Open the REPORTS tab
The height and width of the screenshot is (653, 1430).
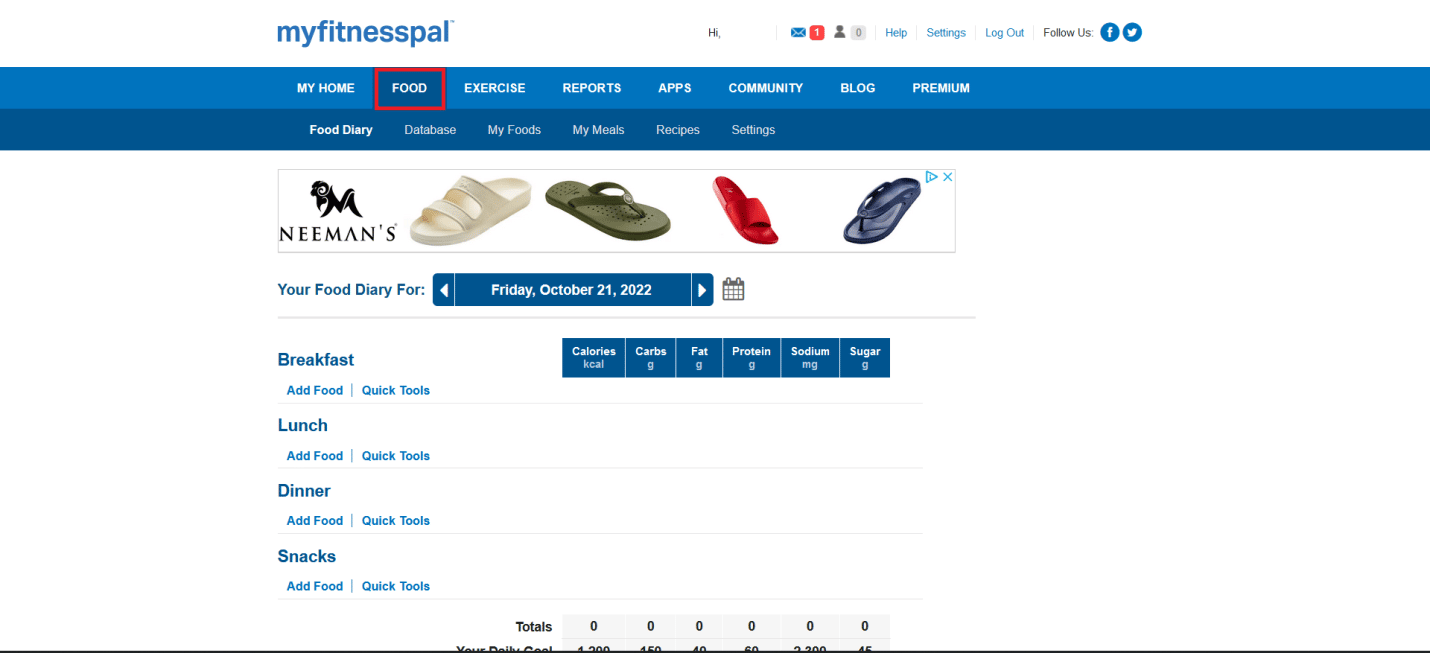point(592,88)
